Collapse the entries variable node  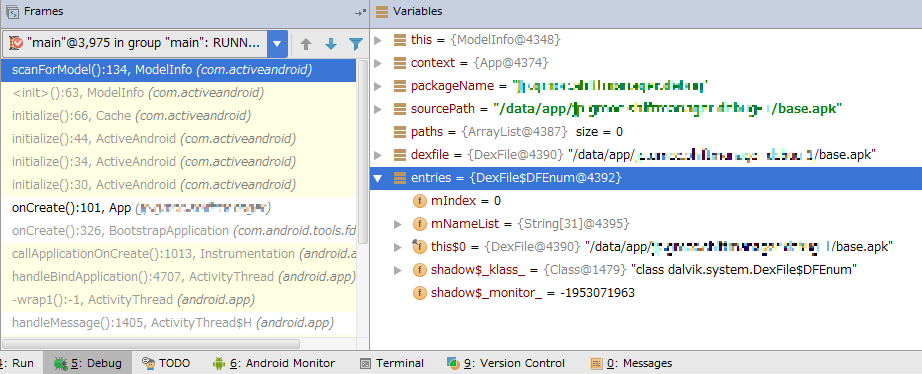pos(378,178)
